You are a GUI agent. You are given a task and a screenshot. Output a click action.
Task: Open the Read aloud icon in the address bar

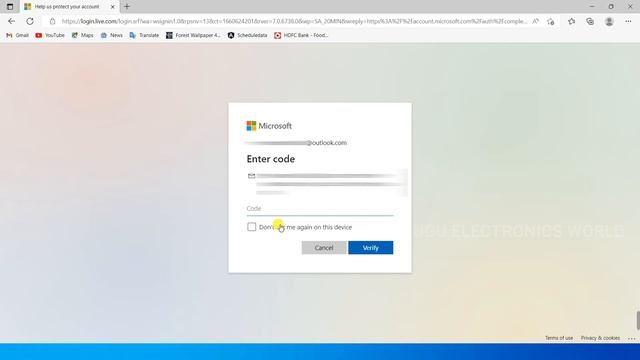click(x=536, y=21)
